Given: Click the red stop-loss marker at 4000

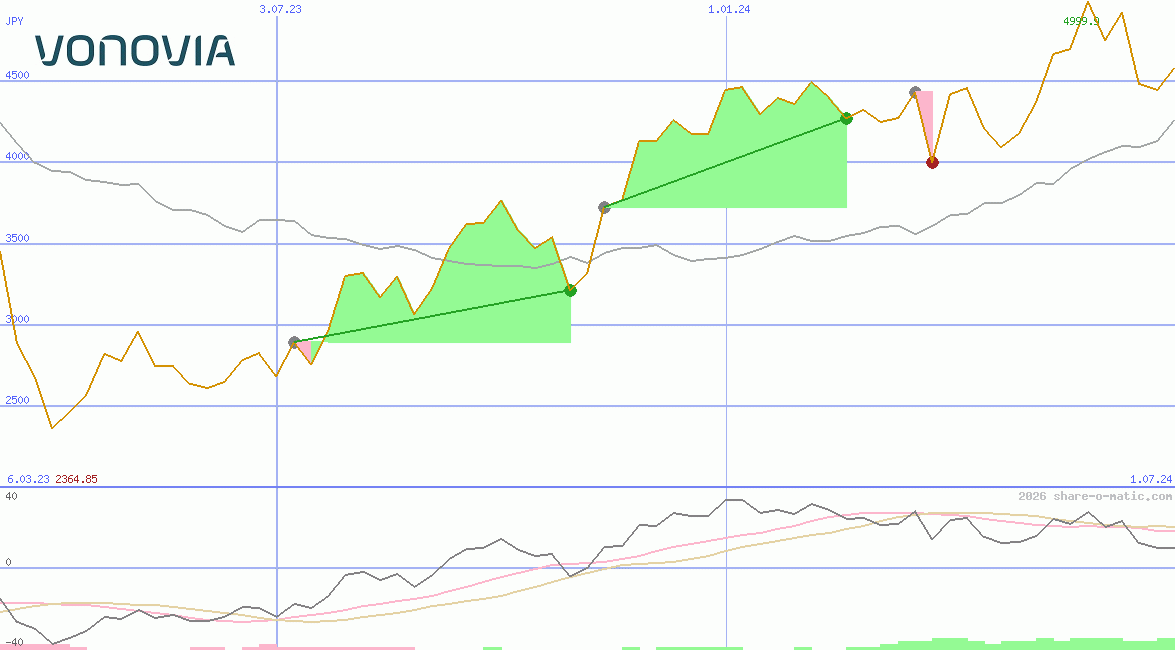Looking at the screenshot, I should tap(932, 162).
